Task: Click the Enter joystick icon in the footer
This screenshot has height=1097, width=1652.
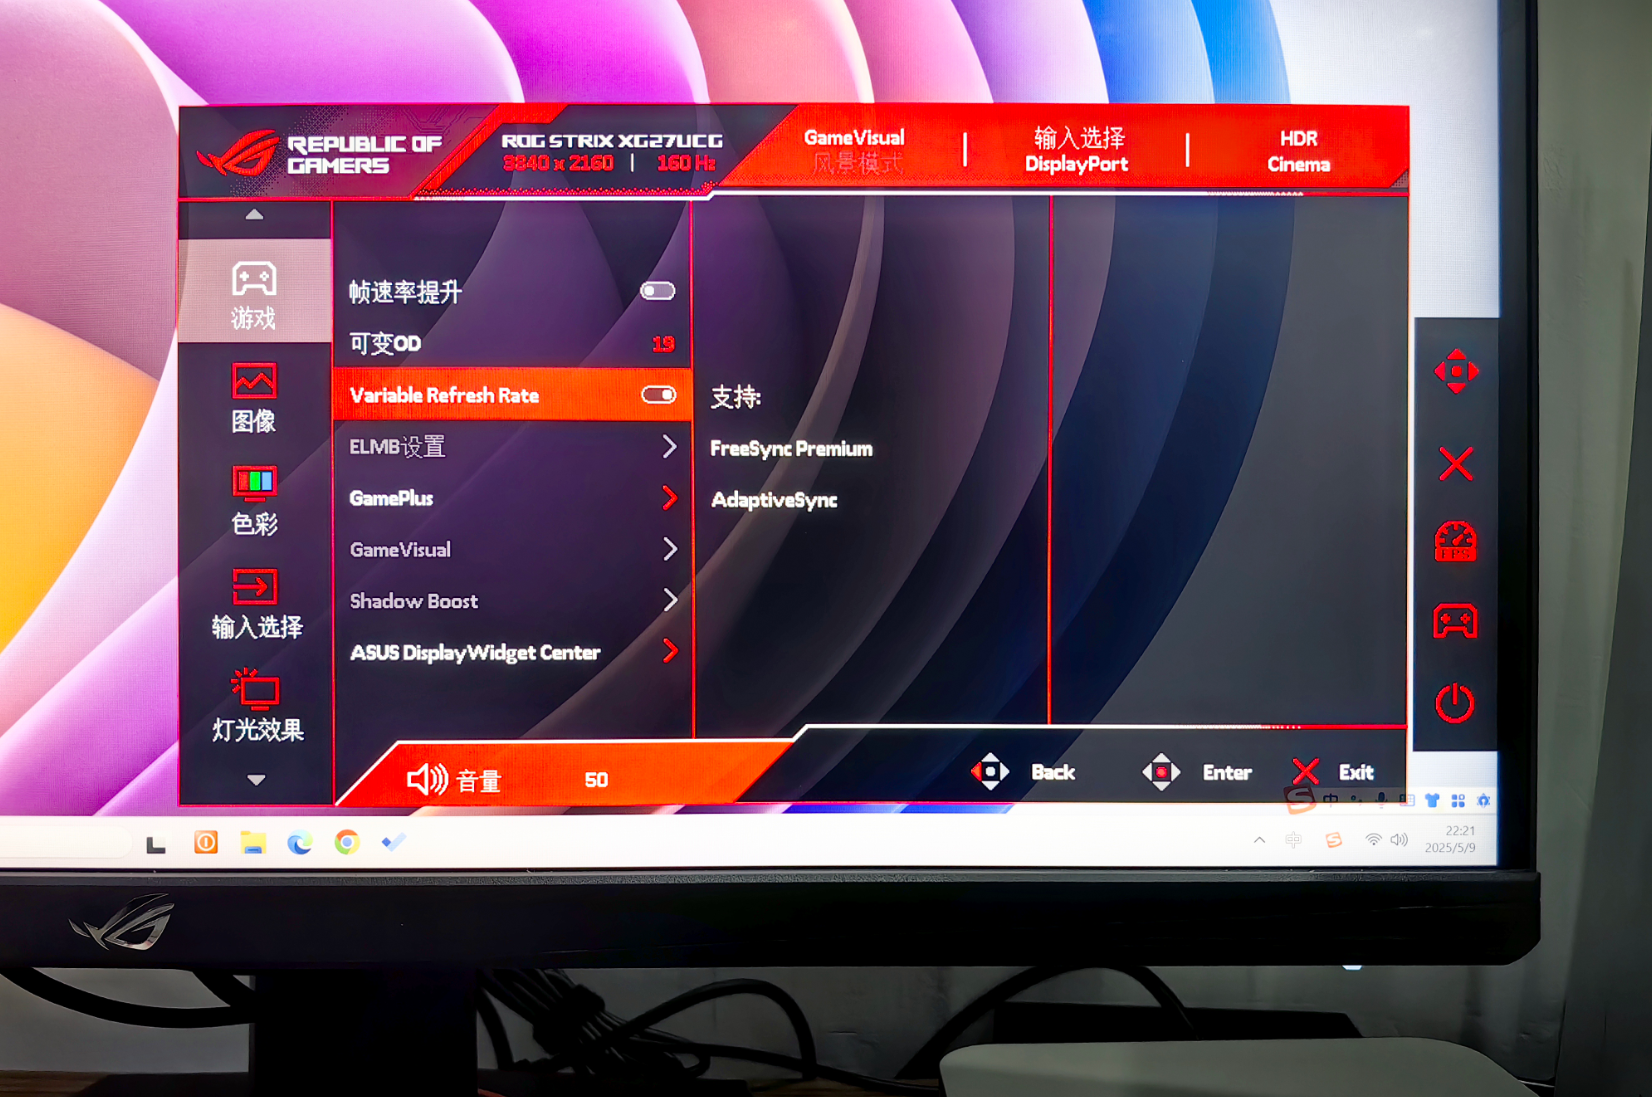Action: (1161, 772)
